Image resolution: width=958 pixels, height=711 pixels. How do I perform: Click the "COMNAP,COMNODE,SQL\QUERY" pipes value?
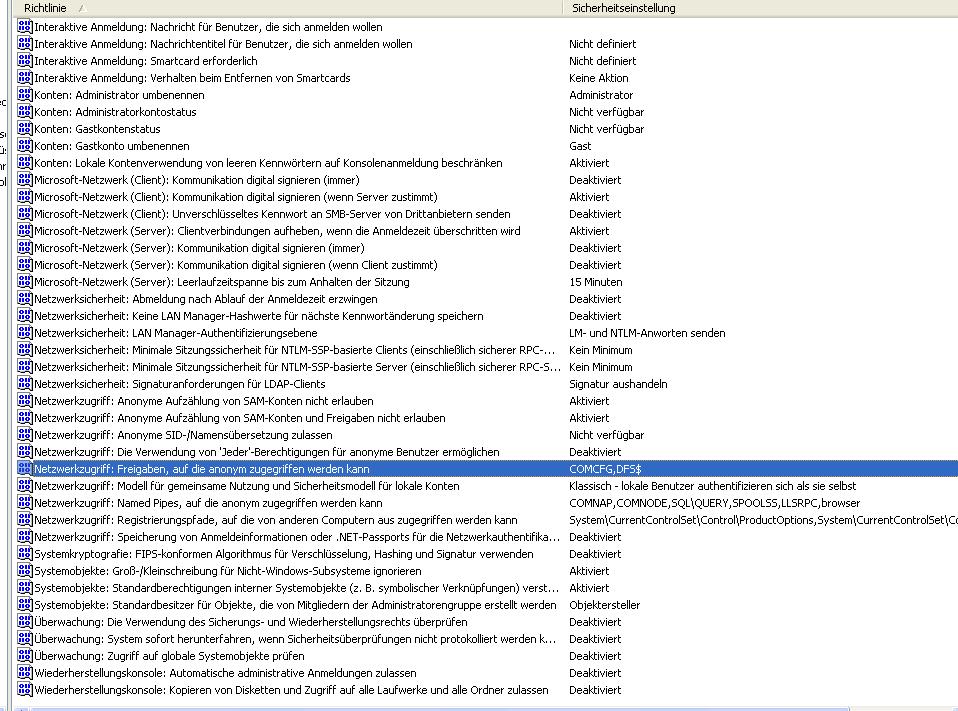click(x=715, y=503)
